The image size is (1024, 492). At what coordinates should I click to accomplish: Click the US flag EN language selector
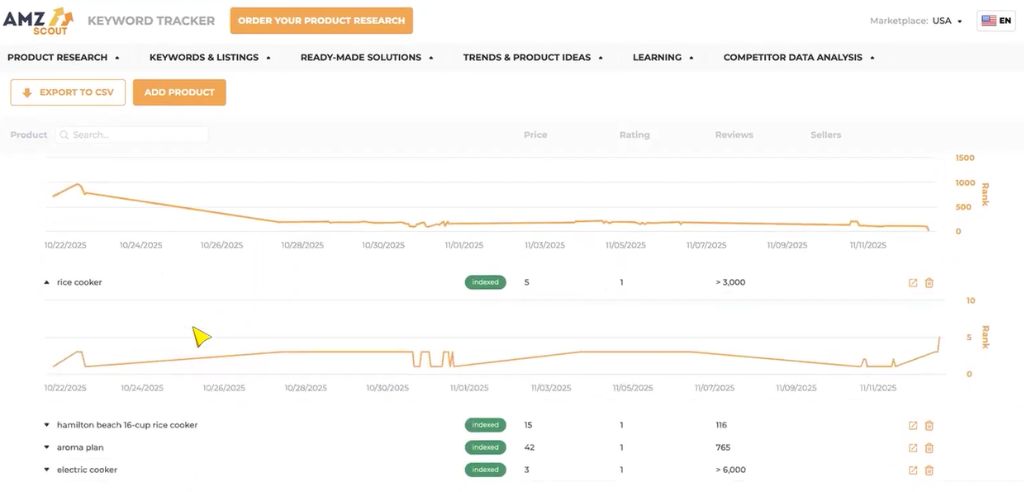point(996,21)
